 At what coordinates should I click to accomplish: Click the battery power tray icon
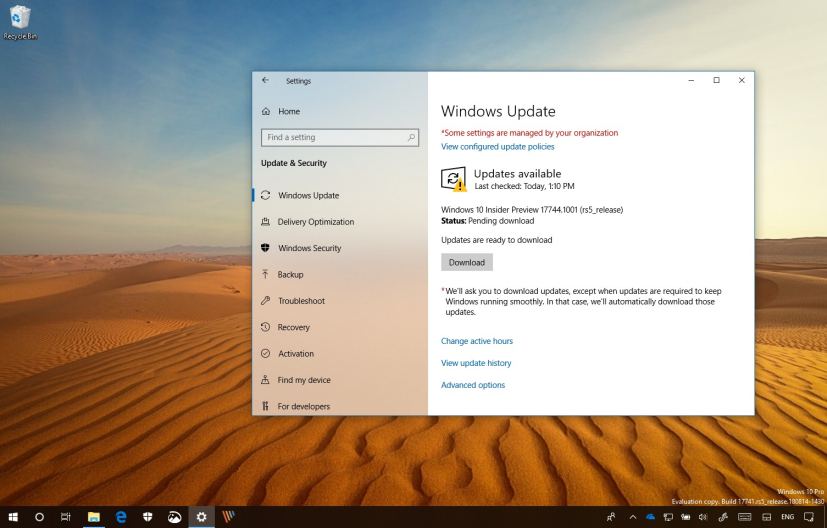(685, 517)
